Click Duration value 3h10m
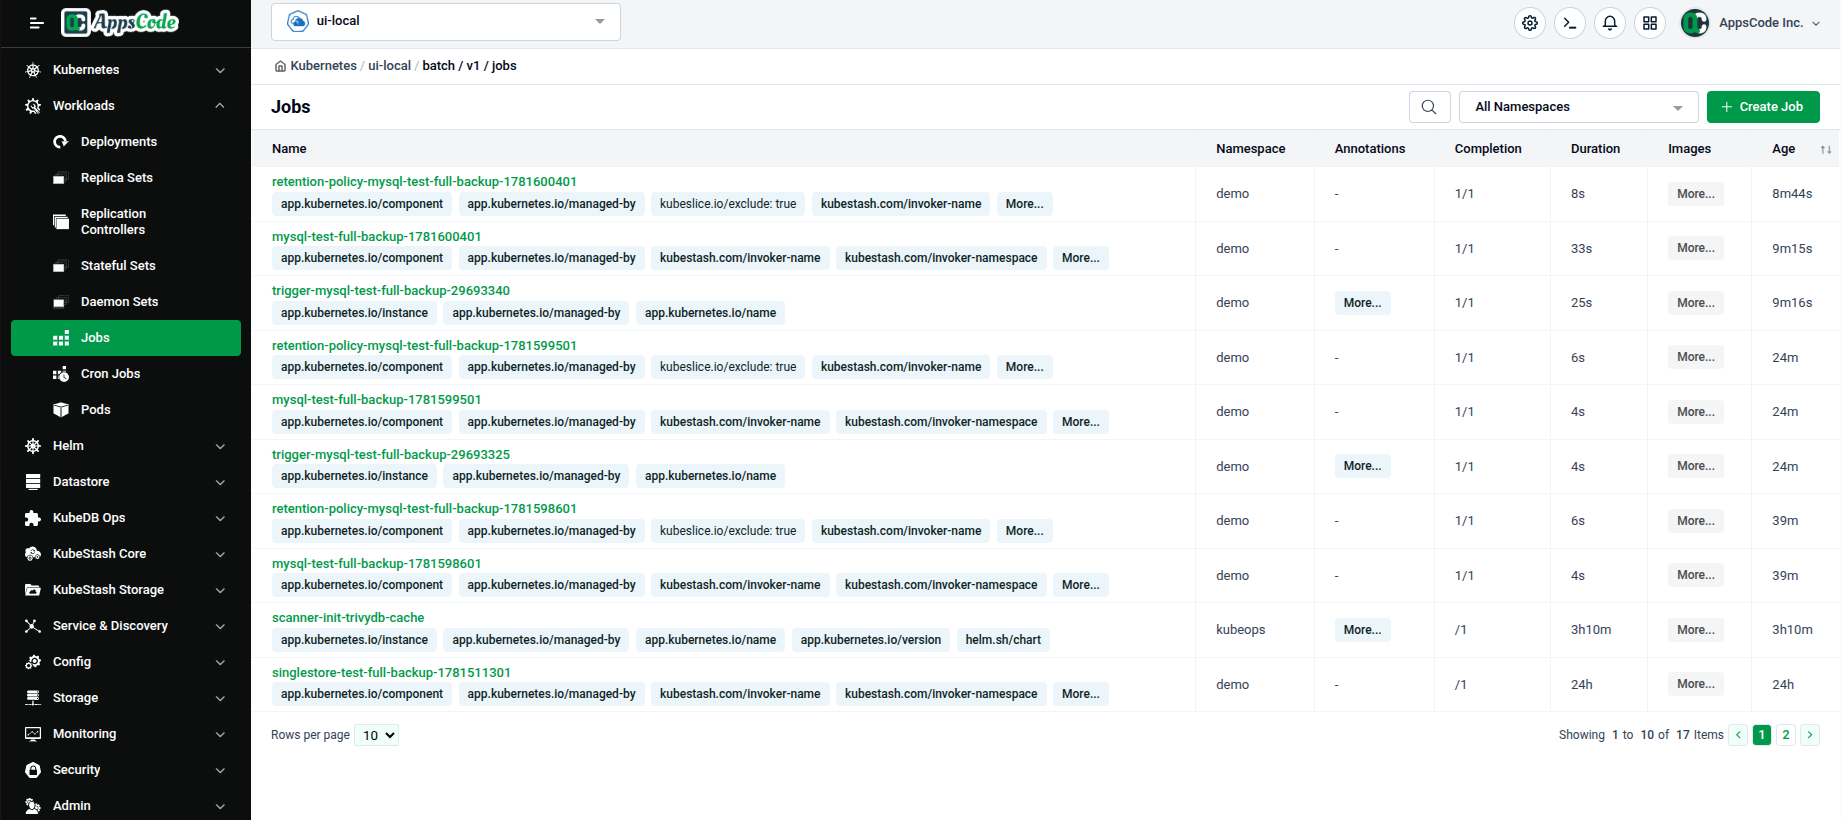The width and height of the screenshot is (1841, 820). (x=1591, y=630)
